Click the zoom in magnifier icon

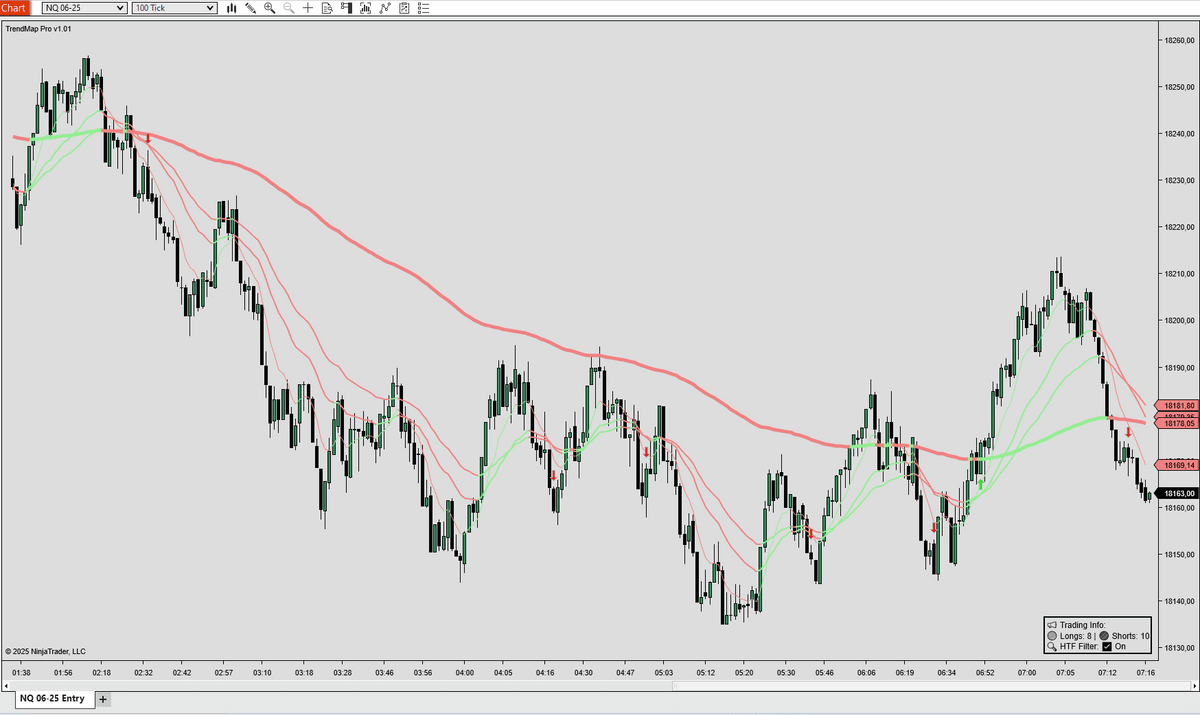click(x=270, y=8)
